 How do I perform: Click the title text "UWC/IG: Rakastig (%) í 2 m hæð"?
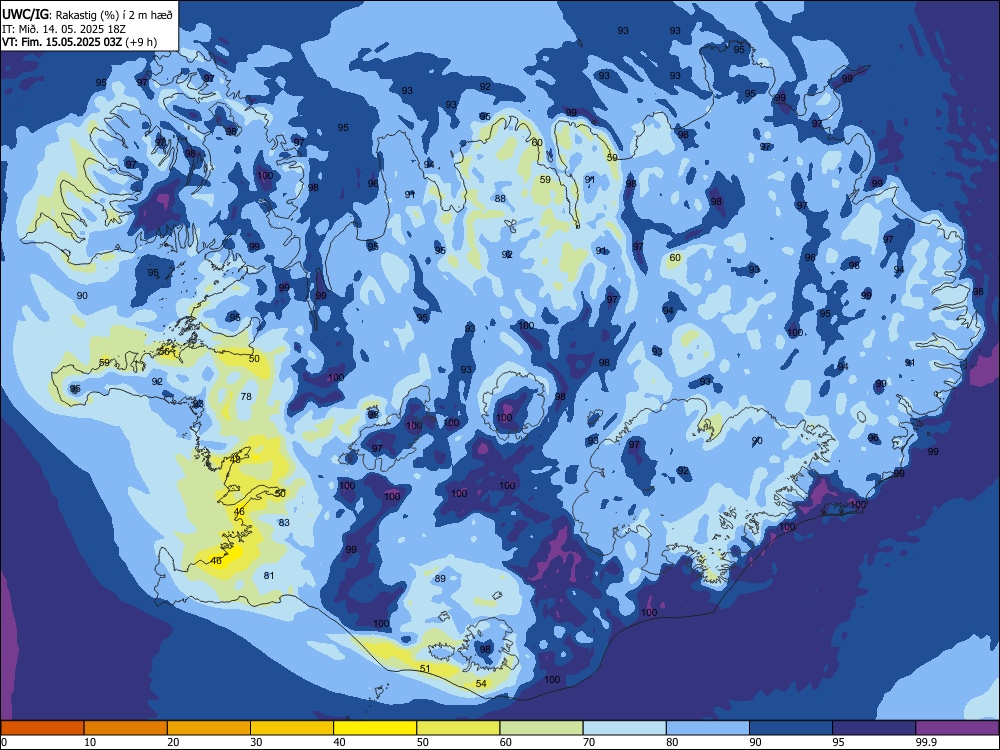tap(87, 15)
